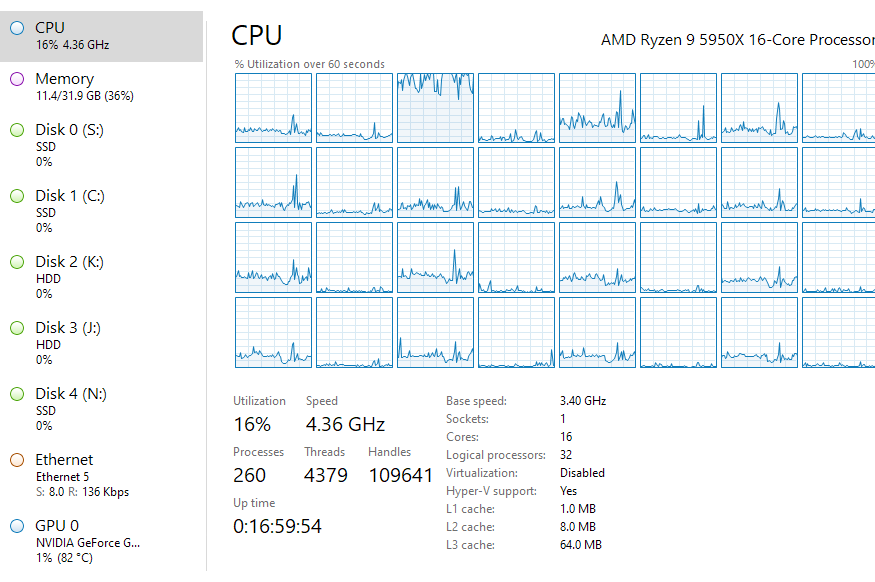875x582 pixels.
Task: Click the busiest core graph in top row
Action: 435,107
